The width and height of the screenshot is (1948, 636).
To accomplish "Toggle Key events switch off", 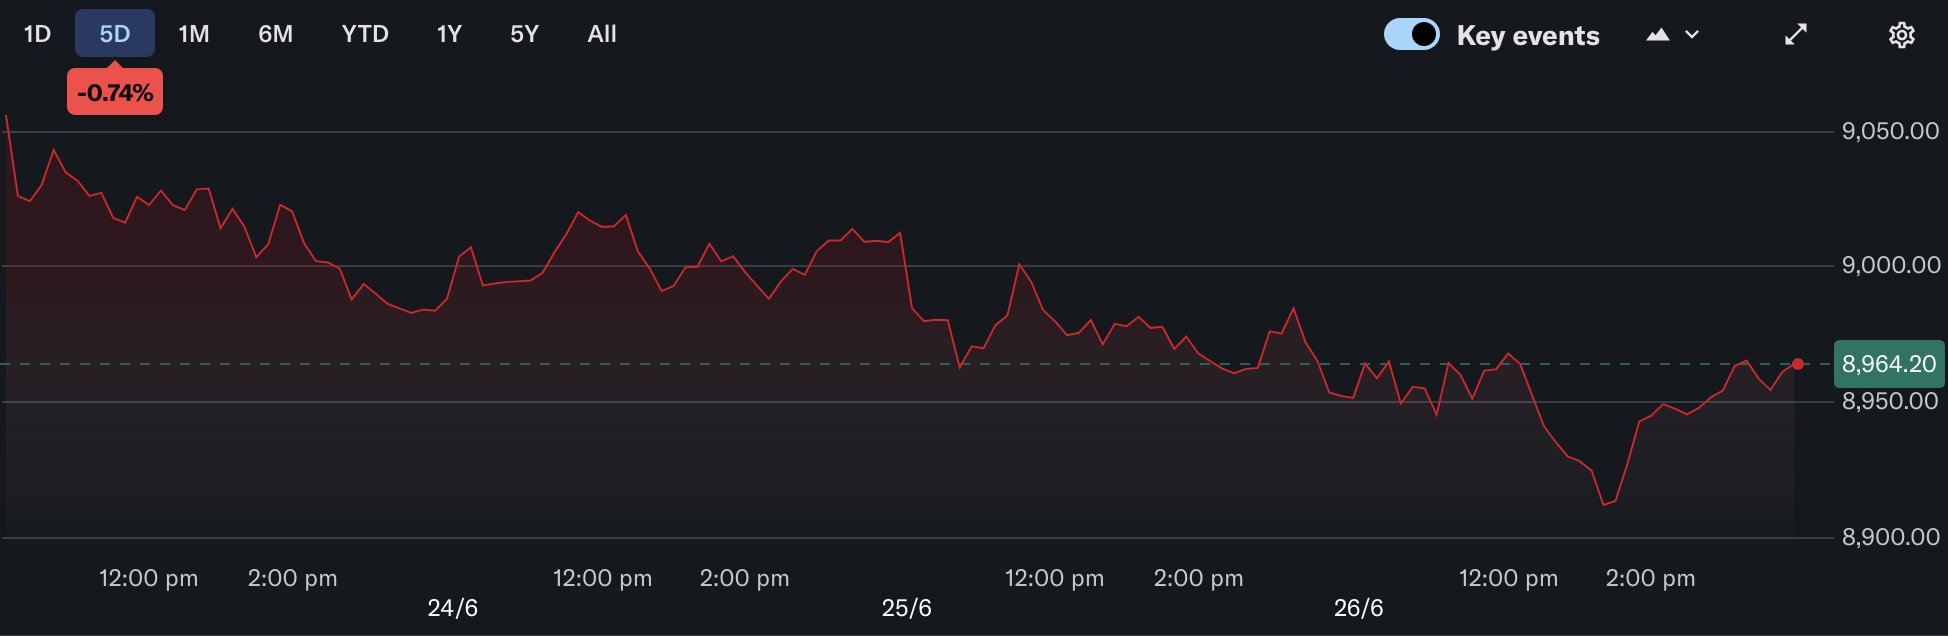I will click(x=1411, y=34).
